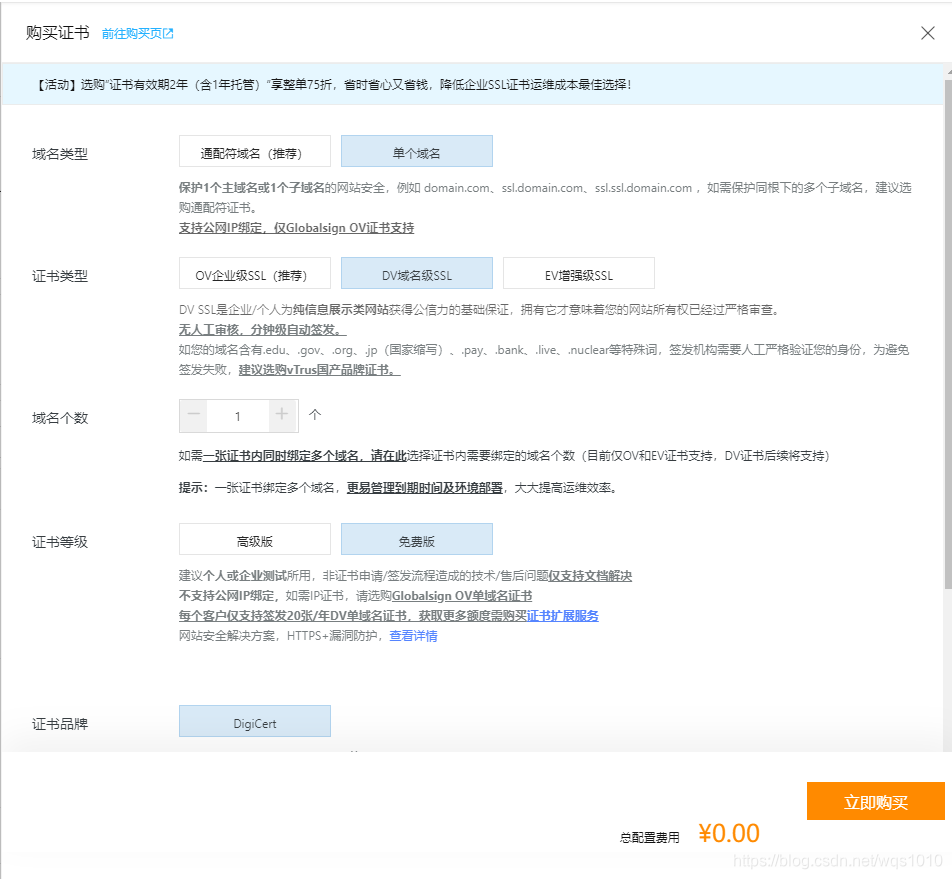The width and height of the screenshot is (952, 879).
Task: Choose OV企业级SSL（推荐）certificate type
Action: (254, 272)
